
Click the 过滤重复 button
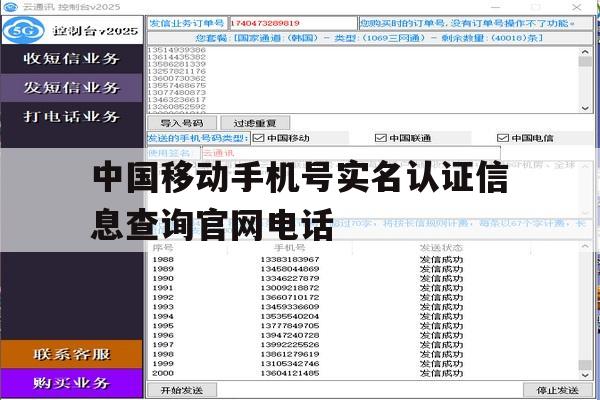pos(255,123)
